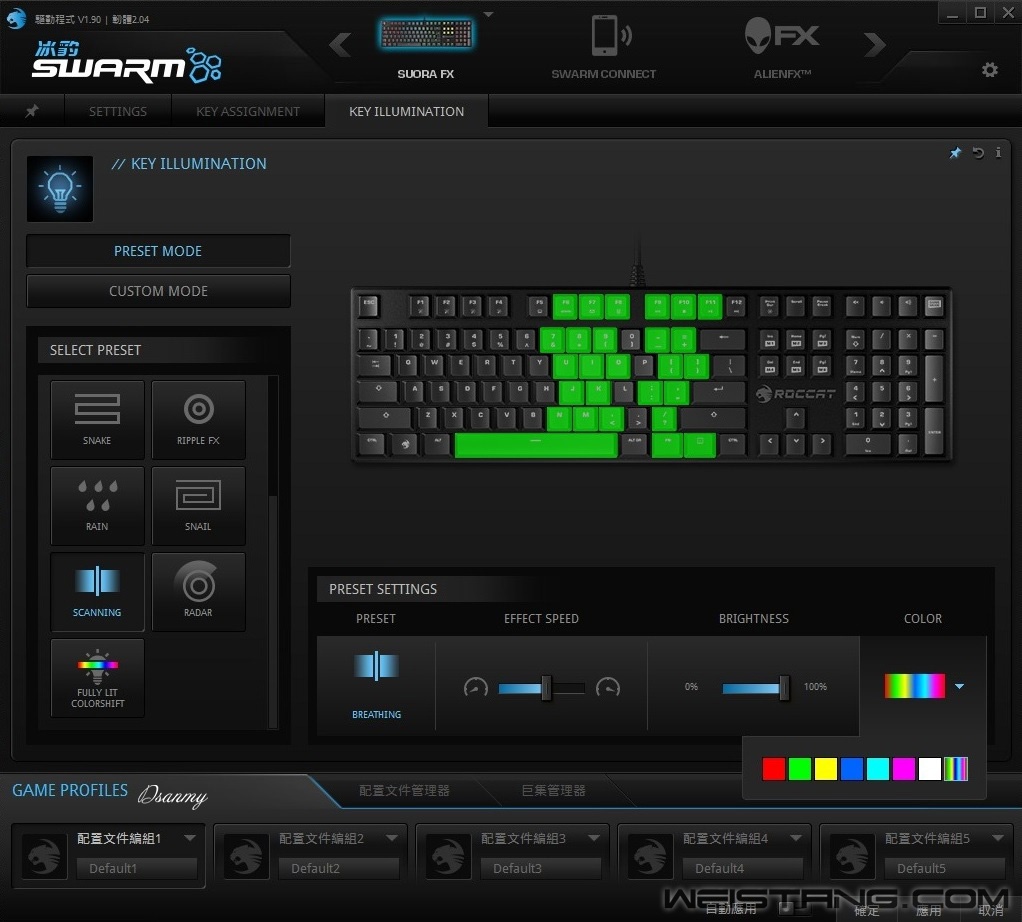The width and height of the screenshot is (1022, 922).
Task: Click the brightness slider handle
Action: point(784,688)
